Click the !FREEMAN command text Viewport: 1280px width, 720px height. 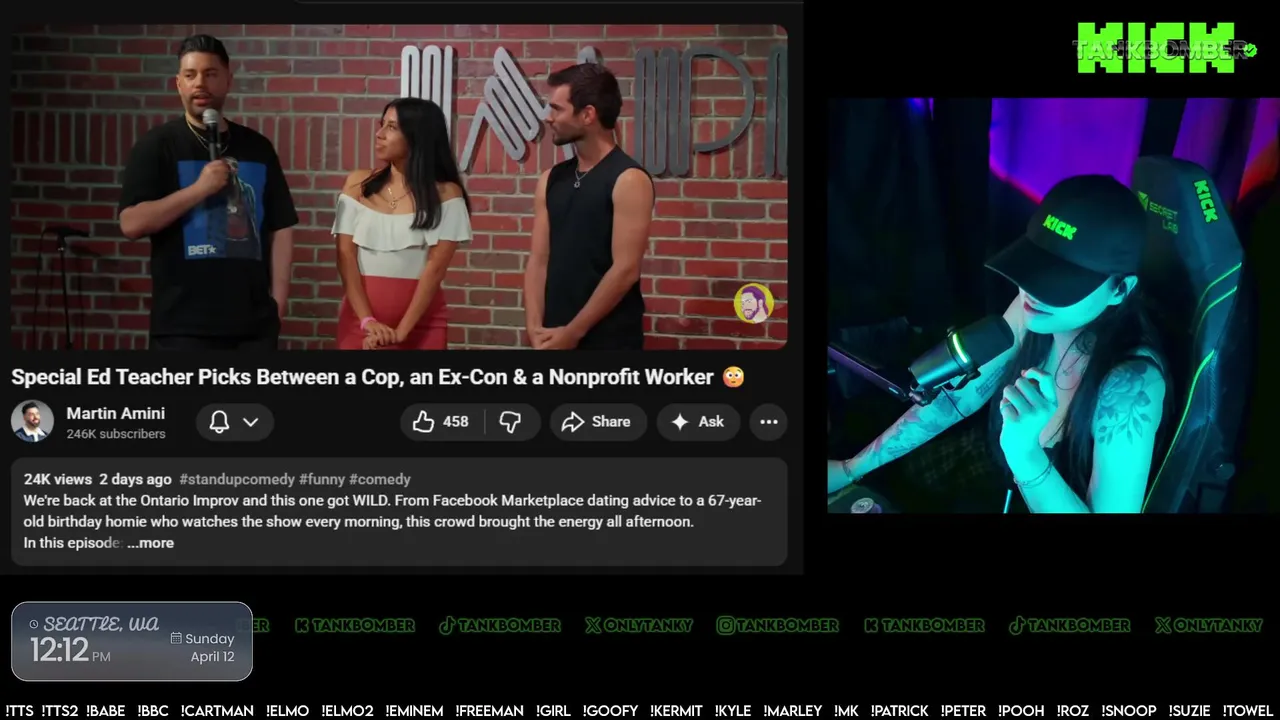pos(489,711)
